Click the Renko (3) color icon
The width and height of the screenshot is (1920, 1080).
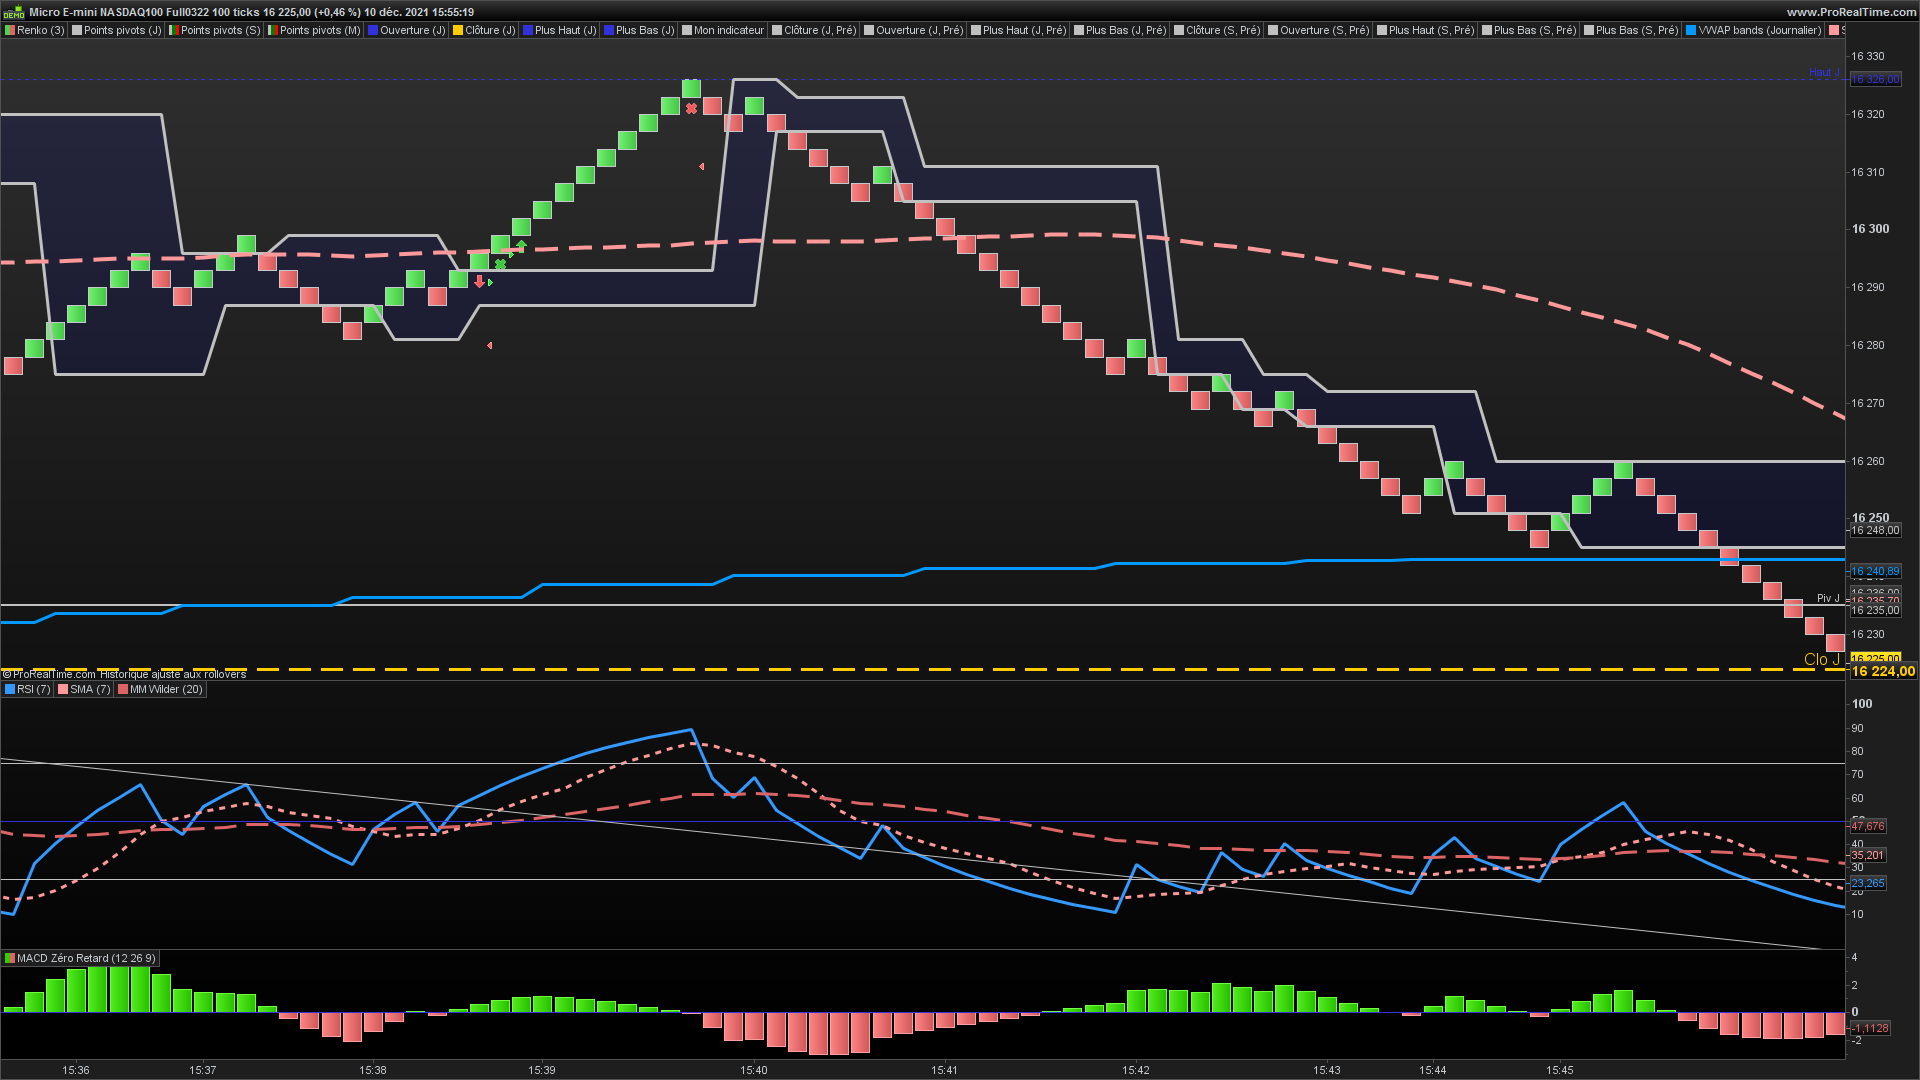tap(10, 30)
